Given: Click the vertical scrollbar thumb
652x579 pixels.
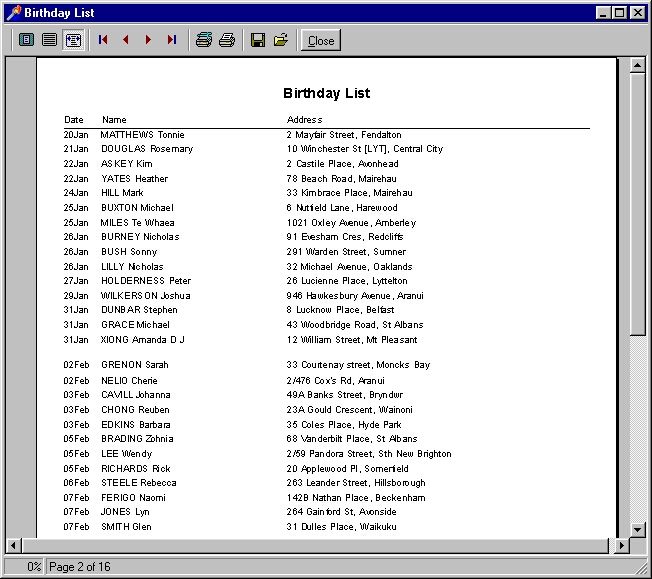Looking at the screenshot, I should pos(637,204).
